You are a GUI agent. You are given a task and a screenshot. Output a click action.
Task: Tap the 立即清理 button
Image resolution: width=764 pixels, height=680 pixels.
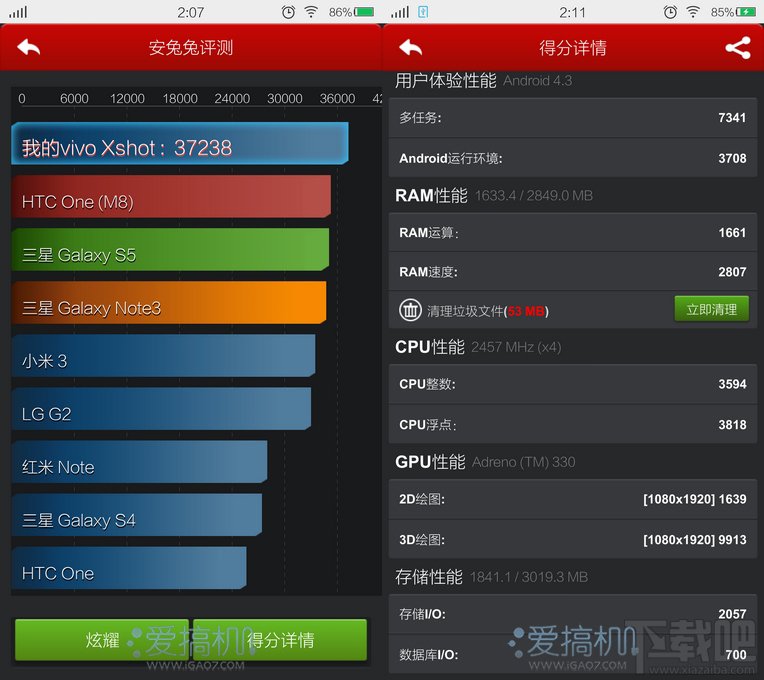click(x=711, y=309)
